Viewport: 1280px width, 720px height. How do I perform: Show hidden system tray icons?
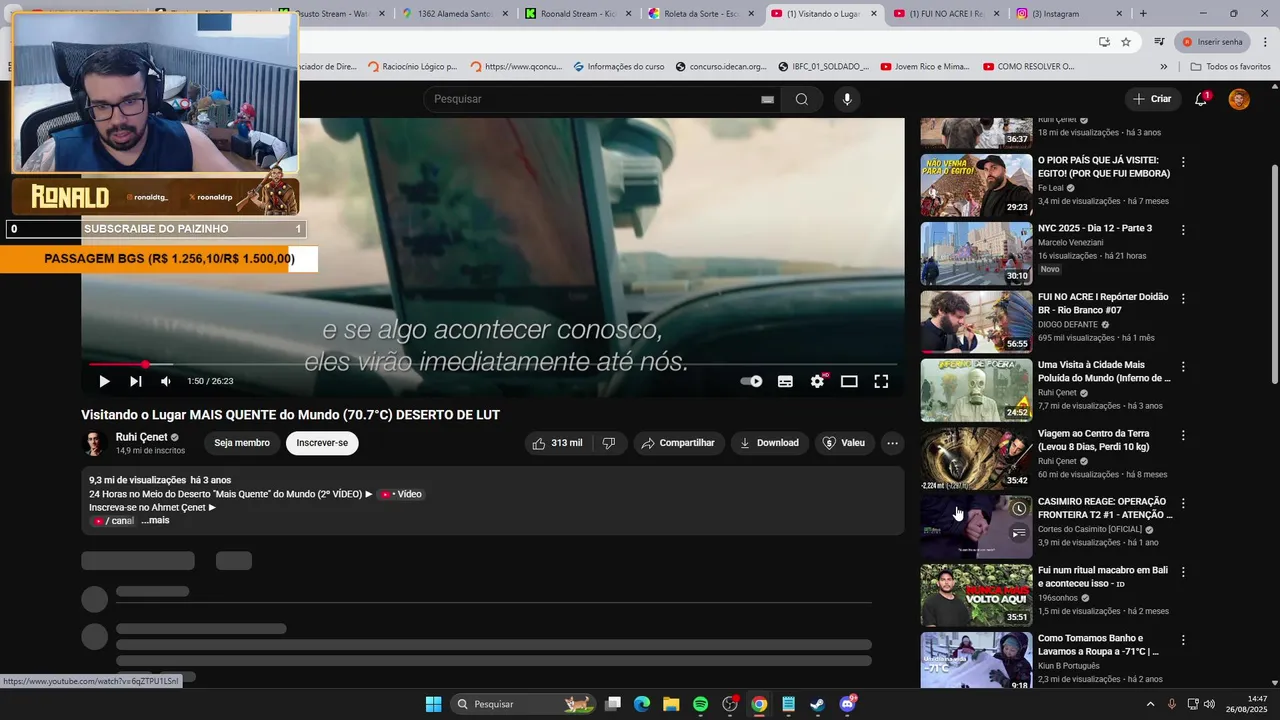point(1150,704)
